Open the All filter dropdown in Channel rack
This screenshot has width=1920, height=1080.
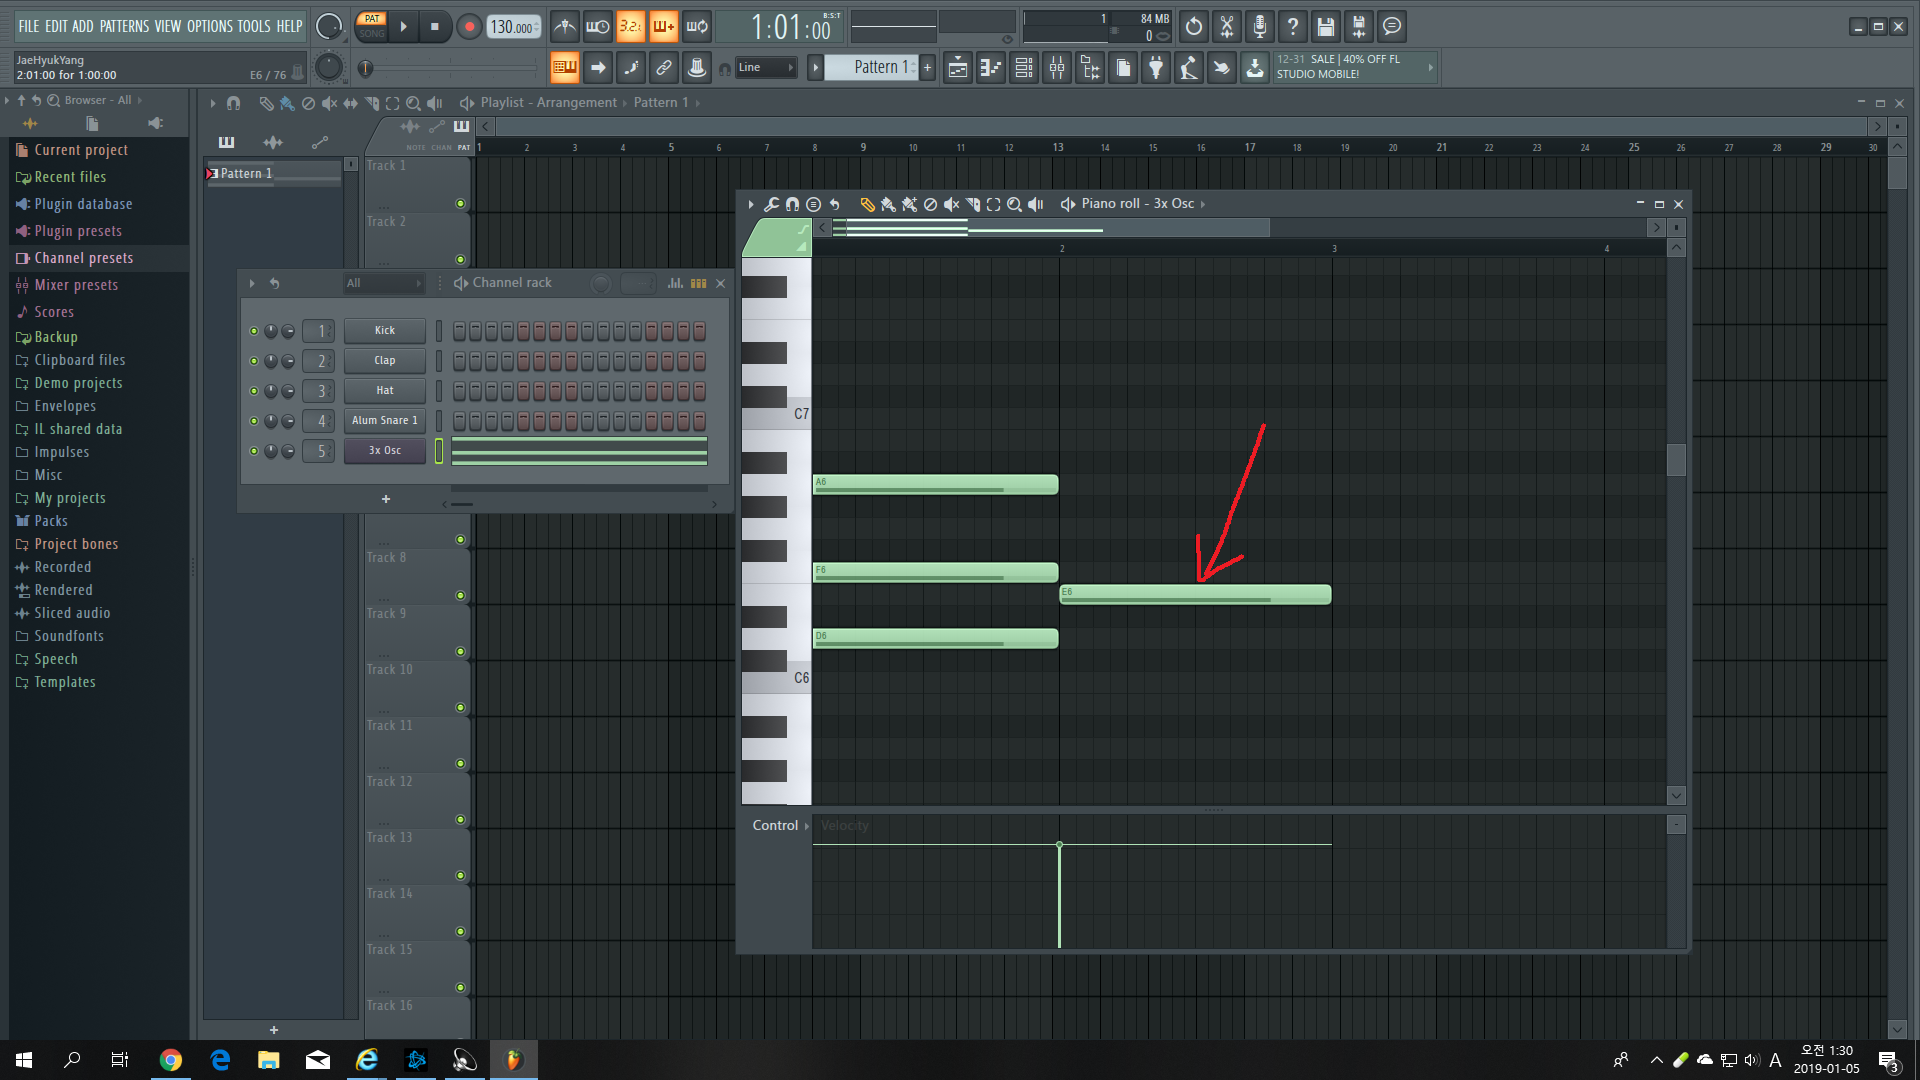[x=384, y=284]
